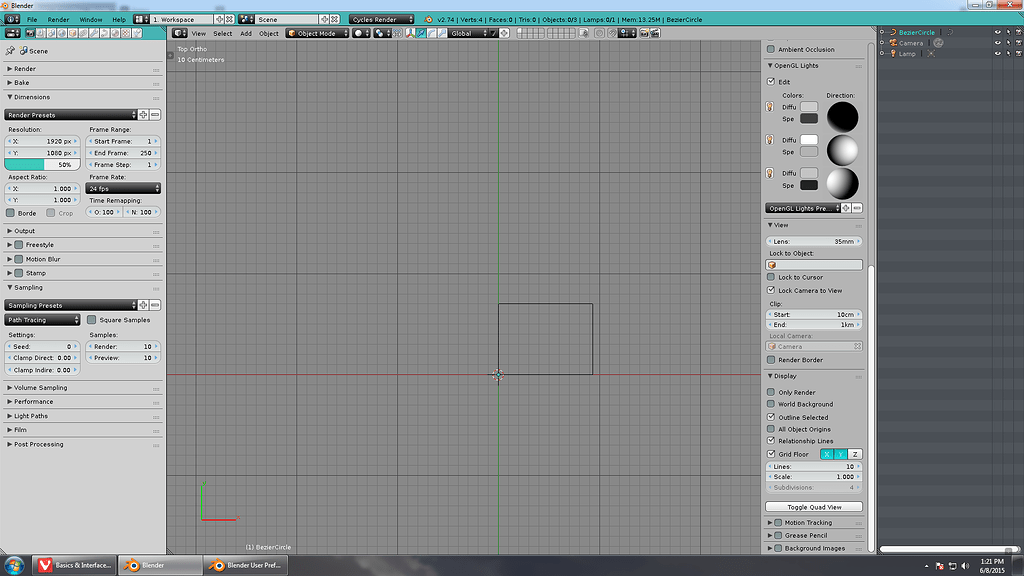
Task: Open the Path Tracing dropdown
Action: tap(42, 320)
